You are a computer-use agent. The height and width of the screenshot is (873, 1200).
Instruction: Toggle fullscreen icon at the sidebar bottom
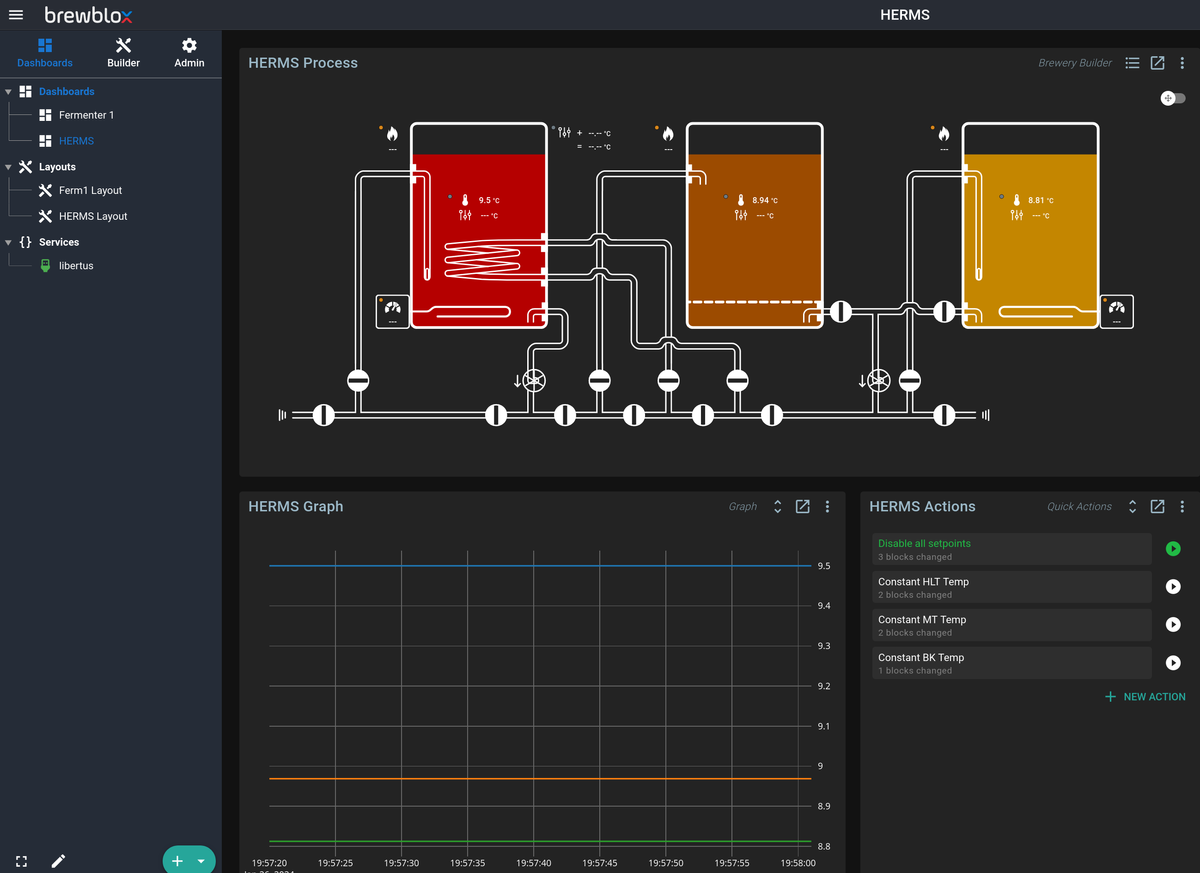(22, 861)
